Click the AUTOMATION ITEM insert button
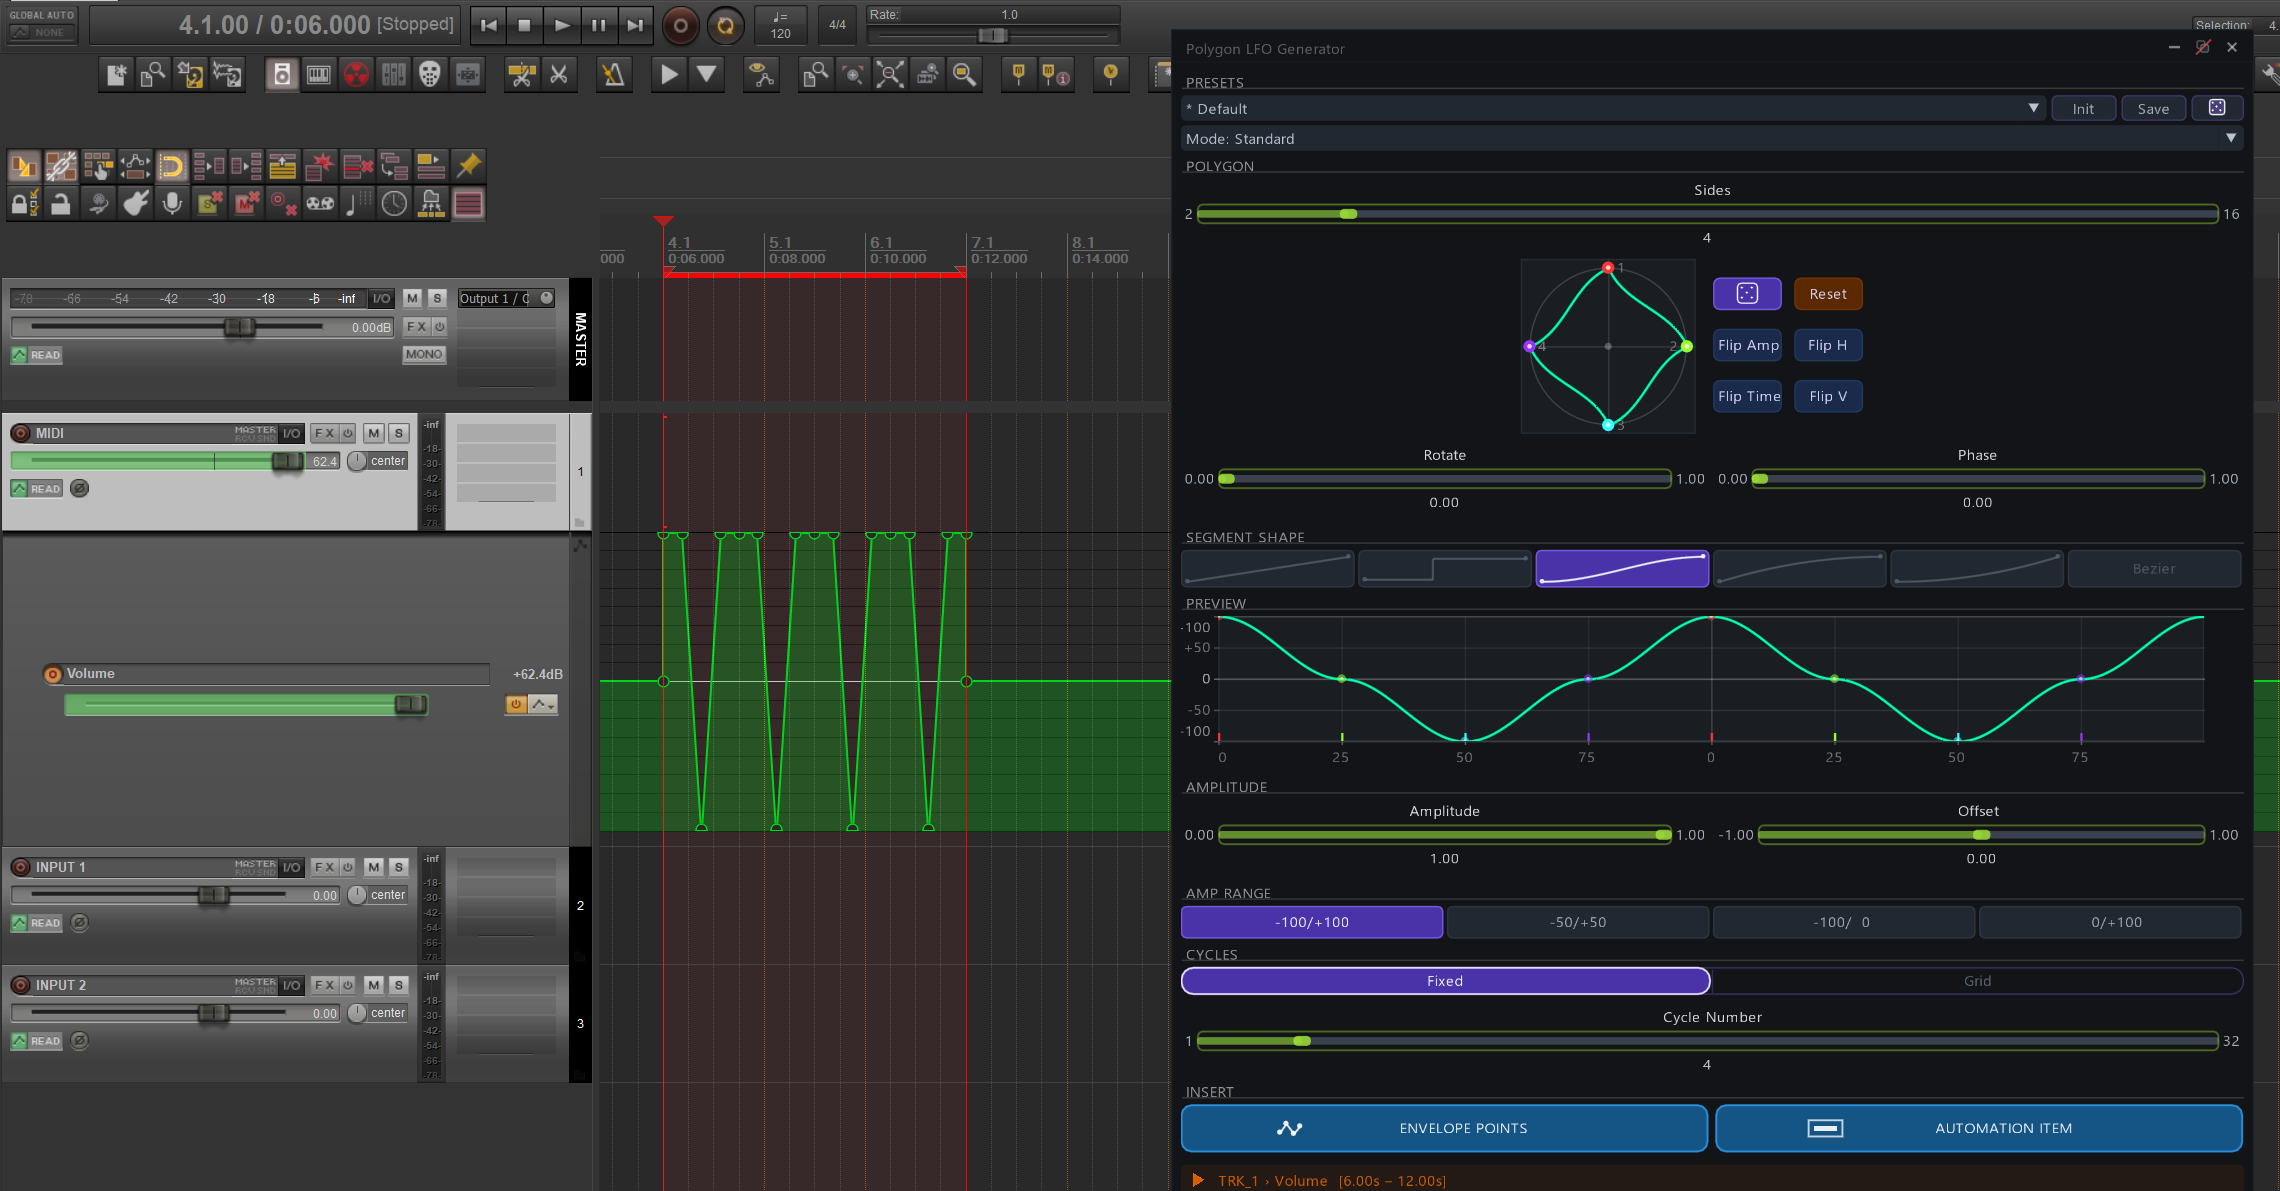Screen dimensions: 2280x1191 pyautogui.click(x=1979, y=1128)
